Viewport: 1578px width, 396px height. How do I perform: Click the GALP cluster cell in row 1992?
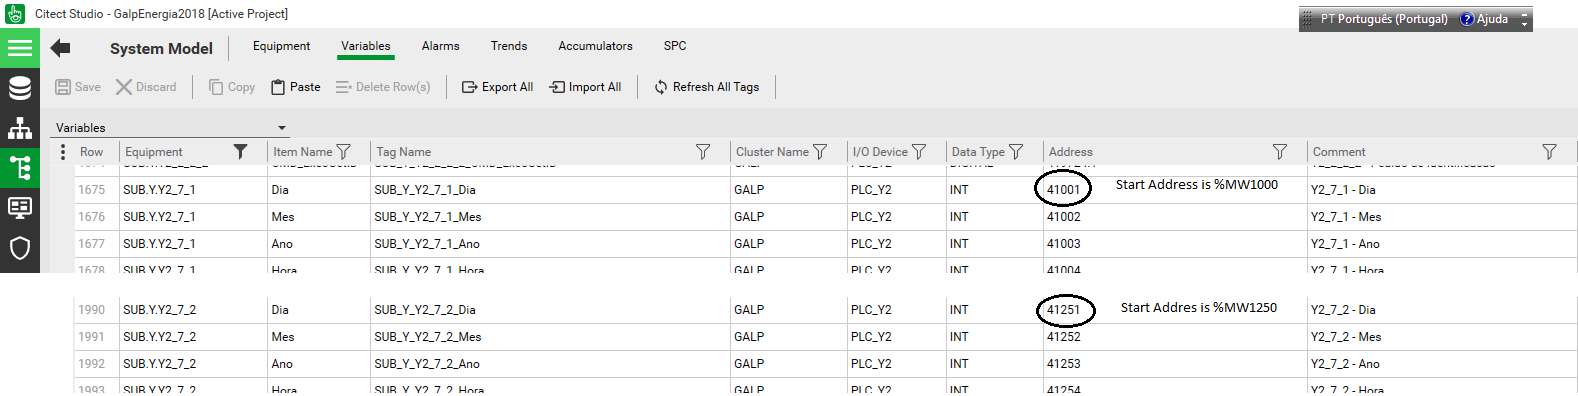click(749, 364)
